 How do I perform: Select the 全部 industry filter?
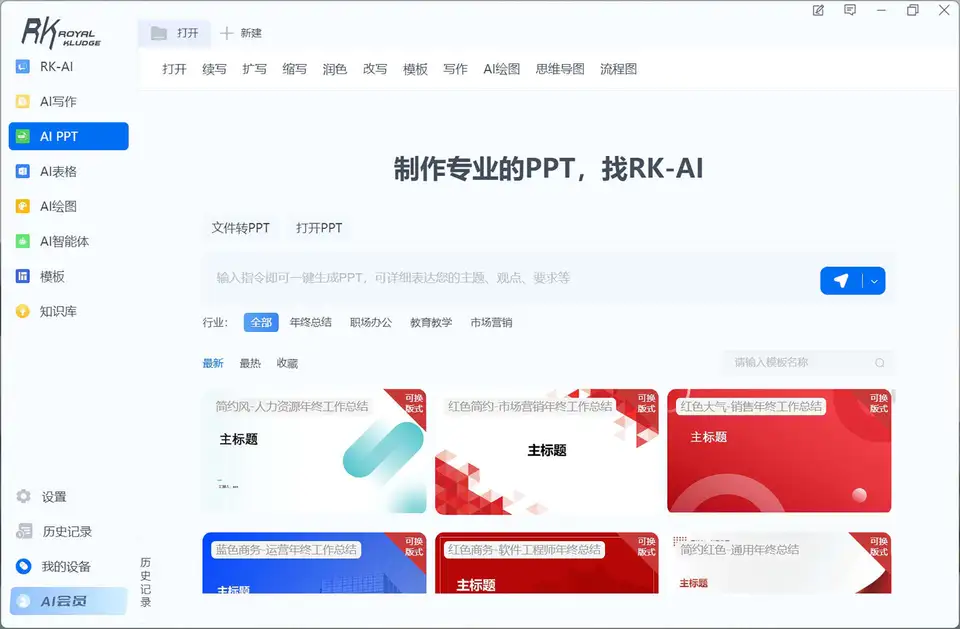tap(261, 322)
